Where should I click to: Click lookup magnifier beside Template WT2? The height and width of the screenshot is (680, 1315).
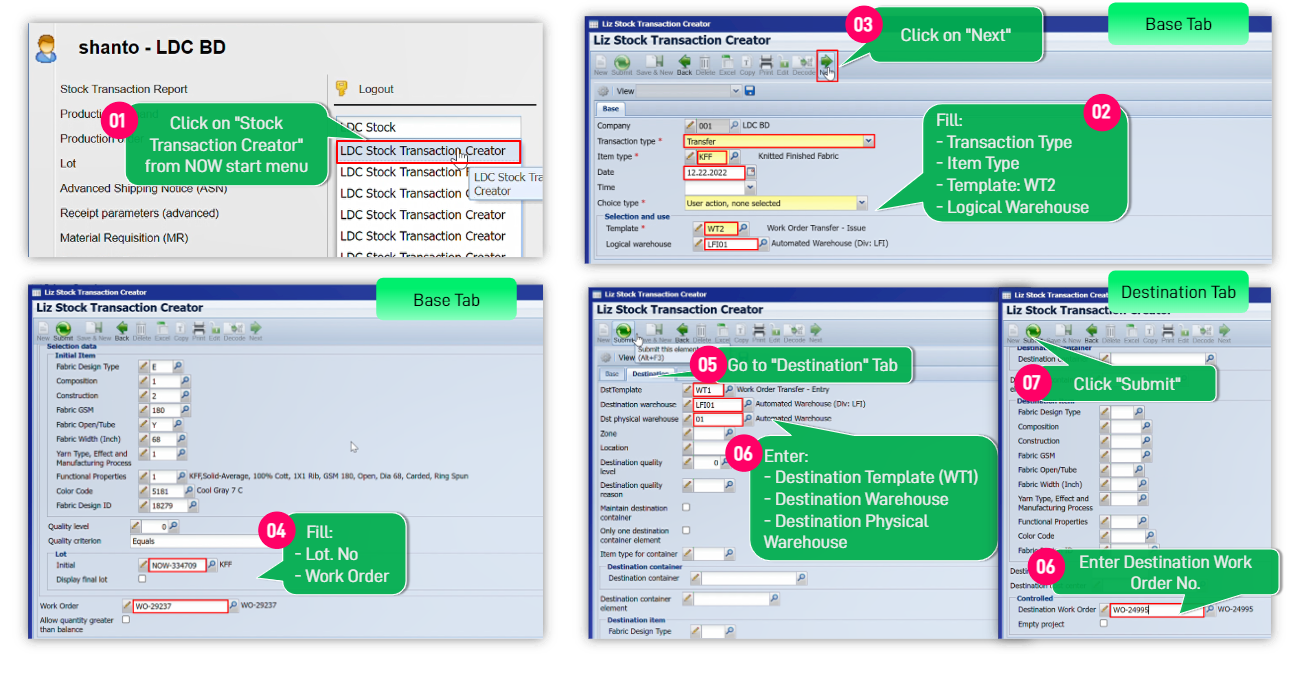click(x=744, y=229)
